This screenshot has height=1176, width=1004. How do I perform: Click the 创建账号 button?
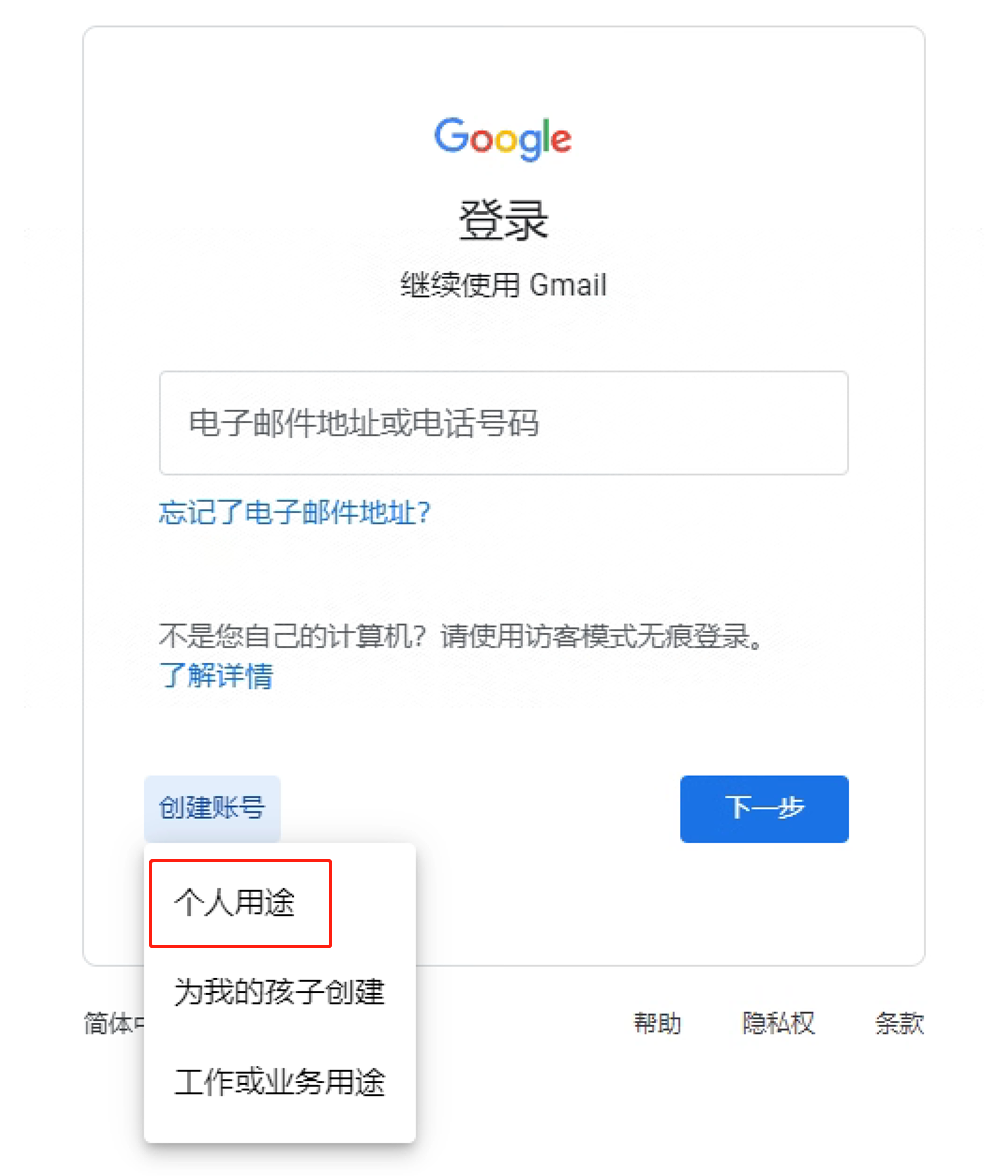(212, 808)
